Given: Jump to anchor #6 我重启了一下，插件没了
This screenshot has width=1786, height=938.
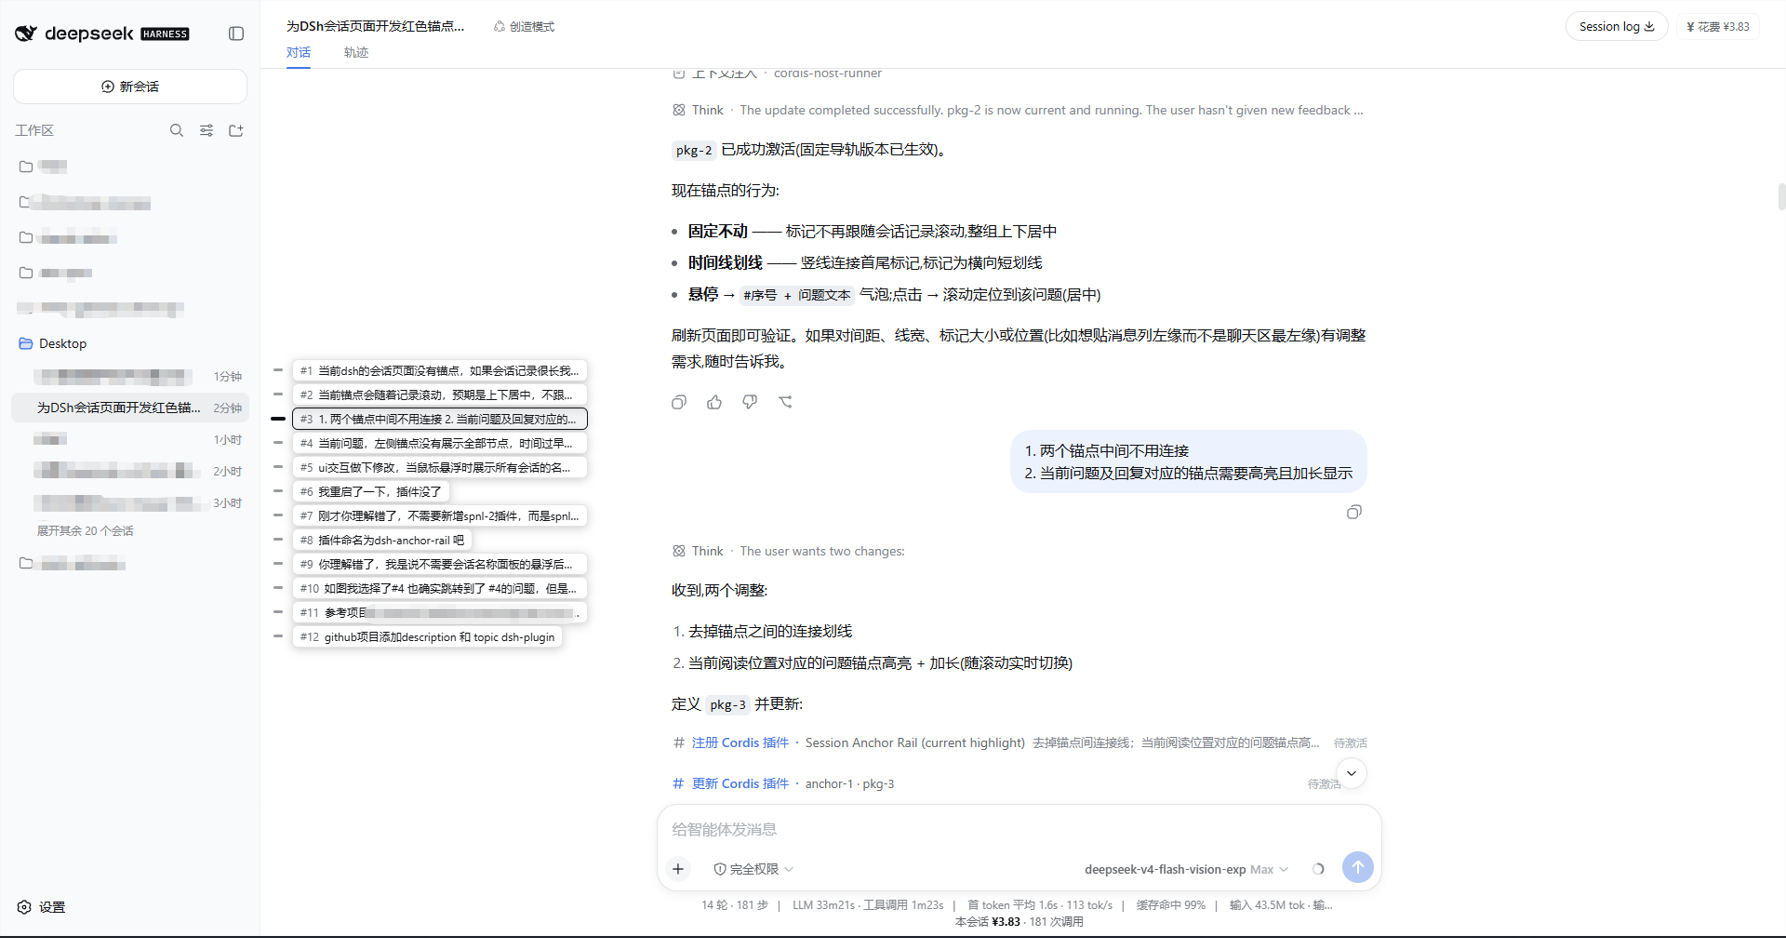Looking at the screenshot, I should point(371,492).
